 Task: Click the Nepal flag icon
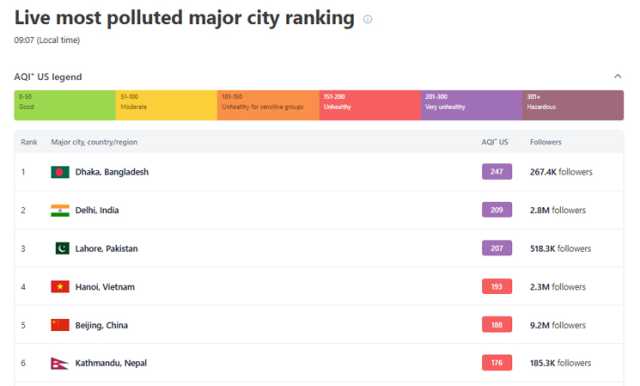59,363
